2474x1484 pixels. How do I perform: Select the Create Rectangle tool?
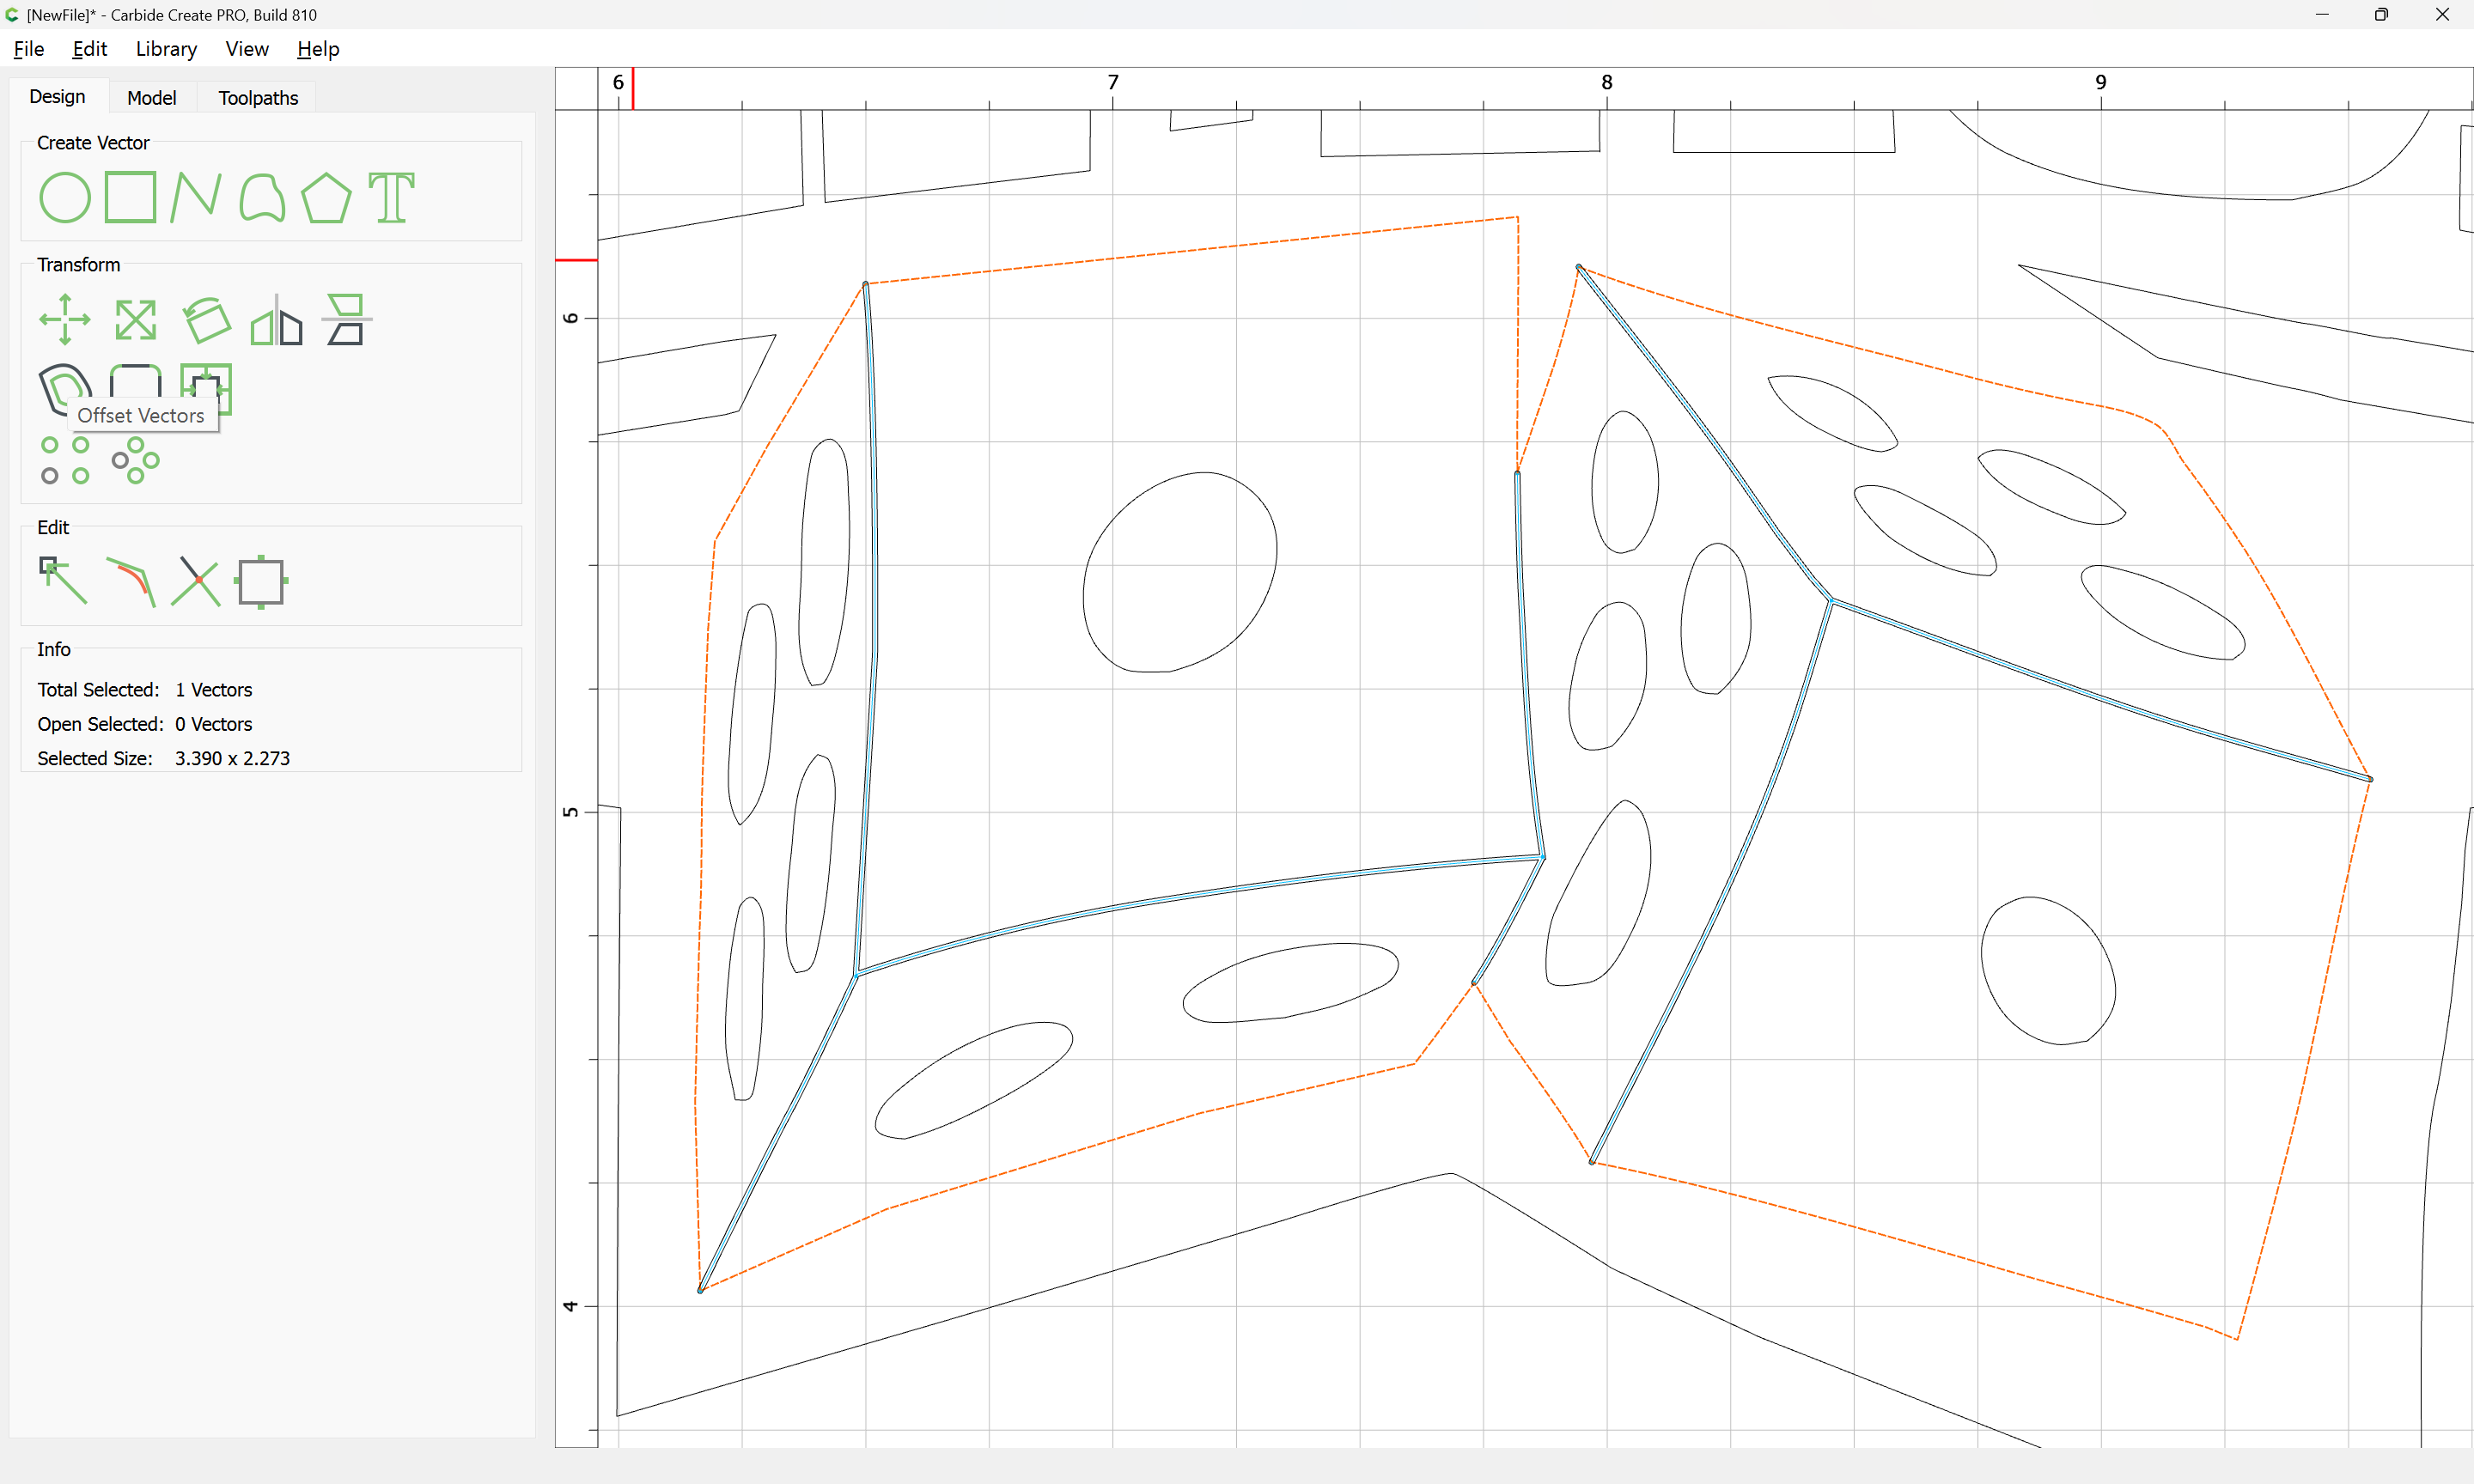tap(131, 197)
